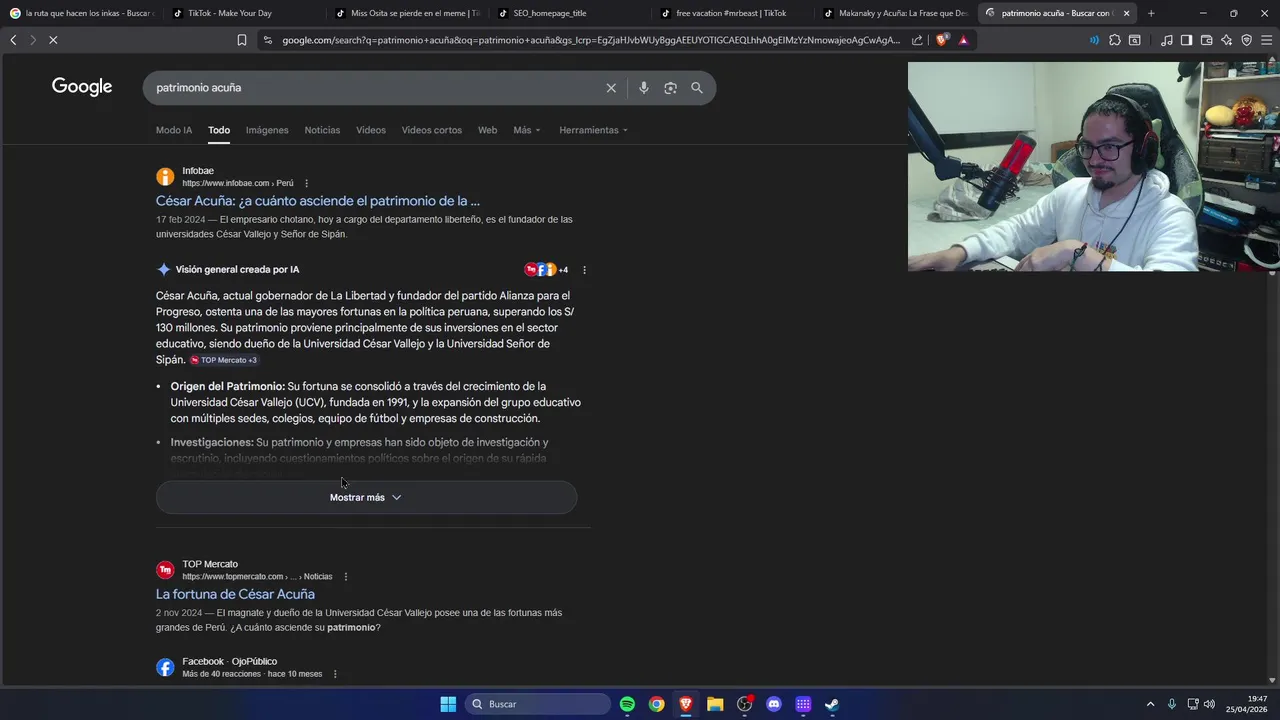Open File Explorer from the taskbar
This screenshot has width=1280, height=720.
pyautogui.click(x=715, y=704)
